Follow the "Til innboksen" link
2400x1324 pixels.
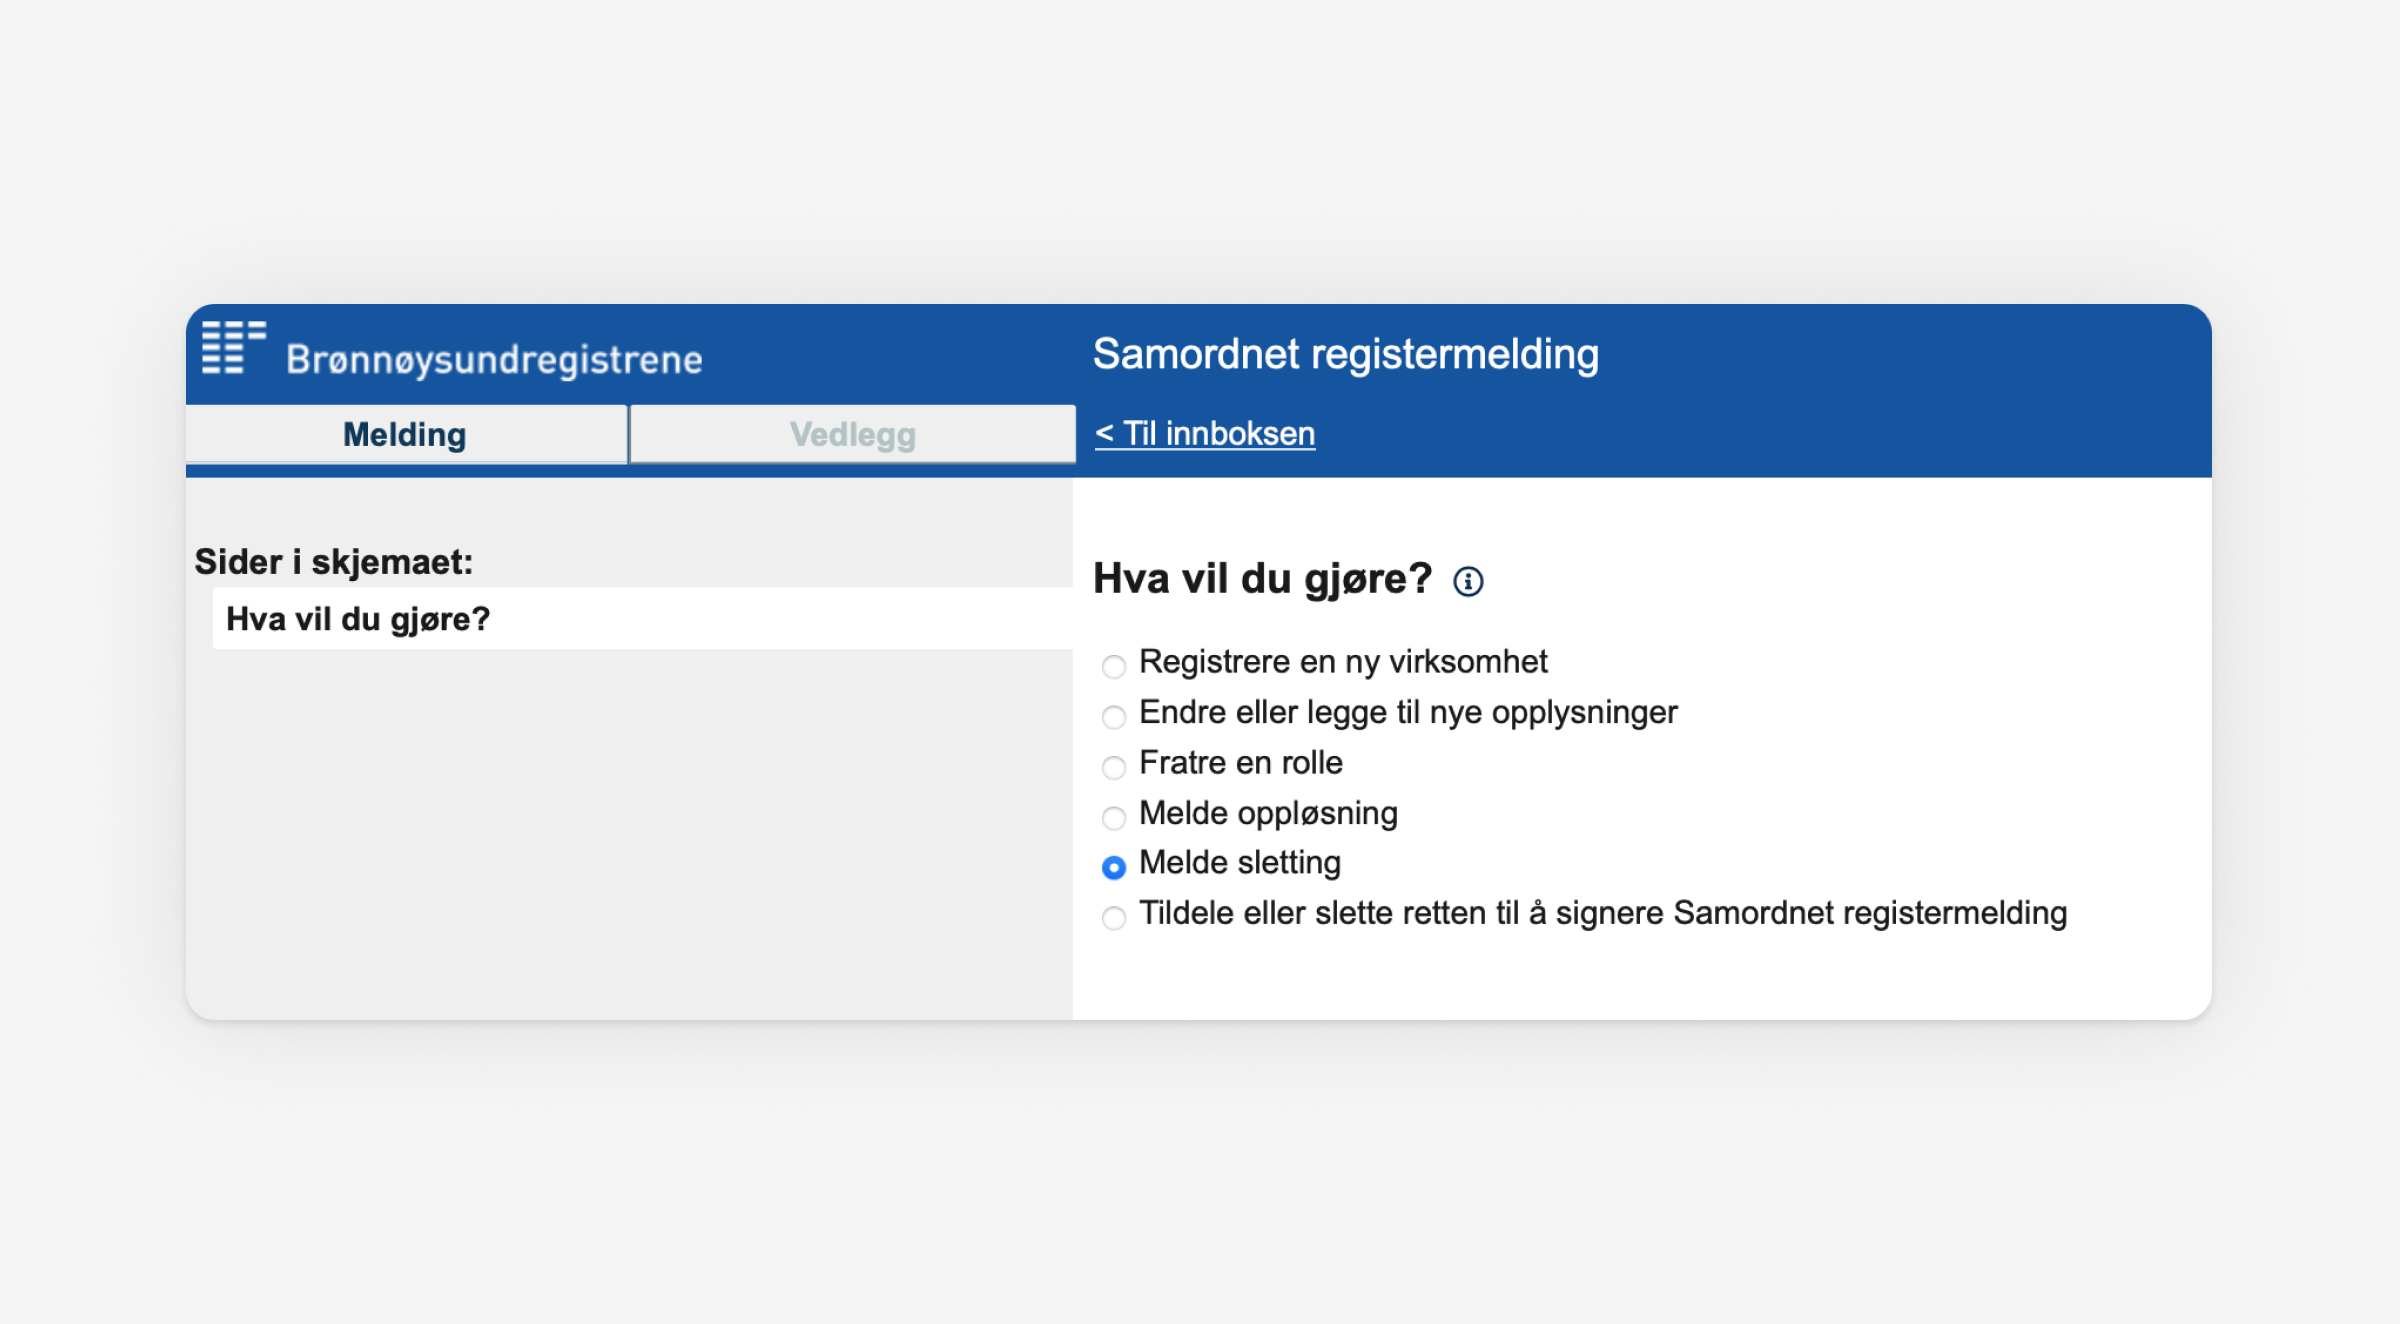(x=1205, y=433)
